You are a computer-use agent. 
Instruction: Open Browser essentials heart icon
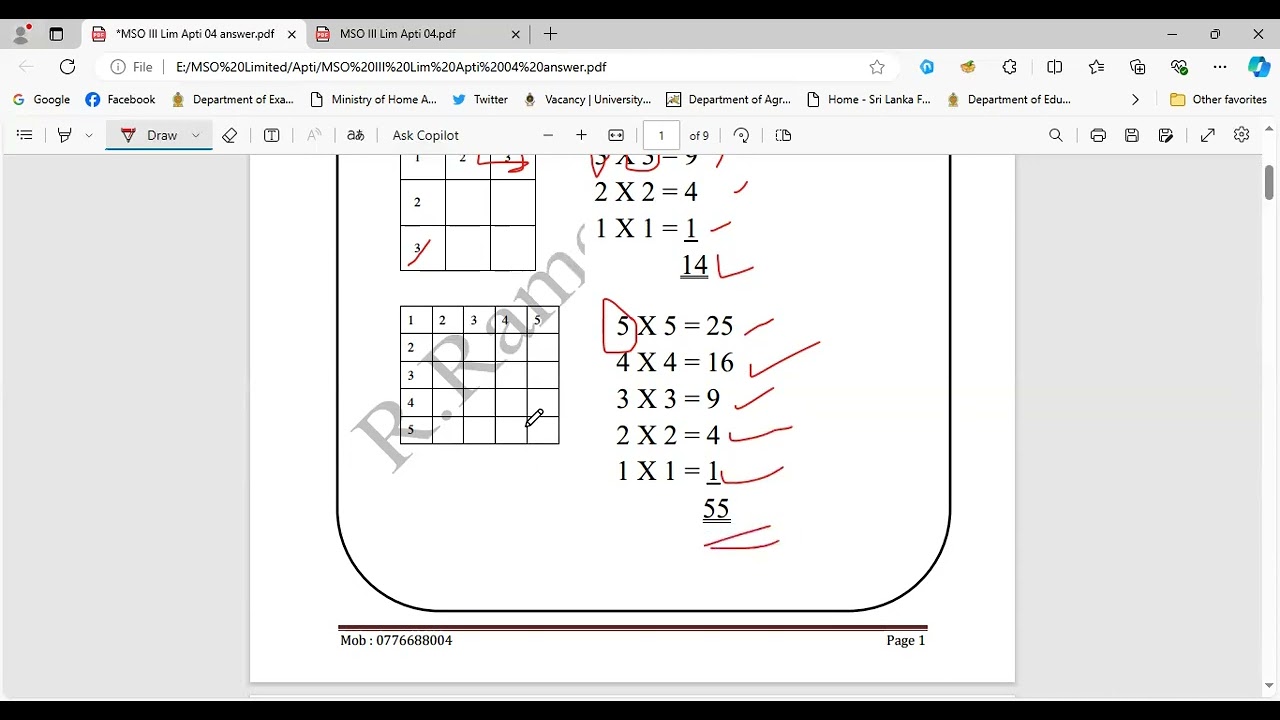coord(1179,67)
